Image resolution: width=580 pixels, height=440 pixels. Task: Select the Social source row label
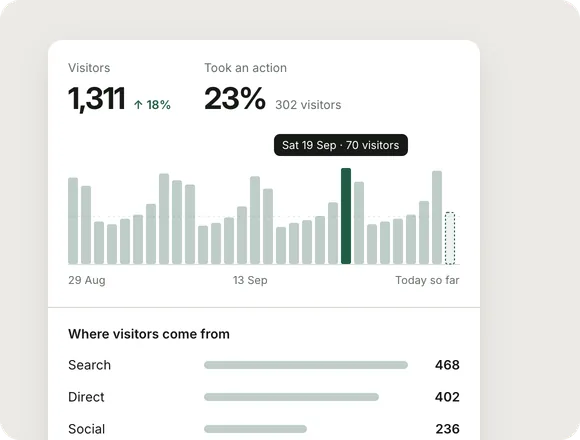pyautogui.click(x=87, y=429)
